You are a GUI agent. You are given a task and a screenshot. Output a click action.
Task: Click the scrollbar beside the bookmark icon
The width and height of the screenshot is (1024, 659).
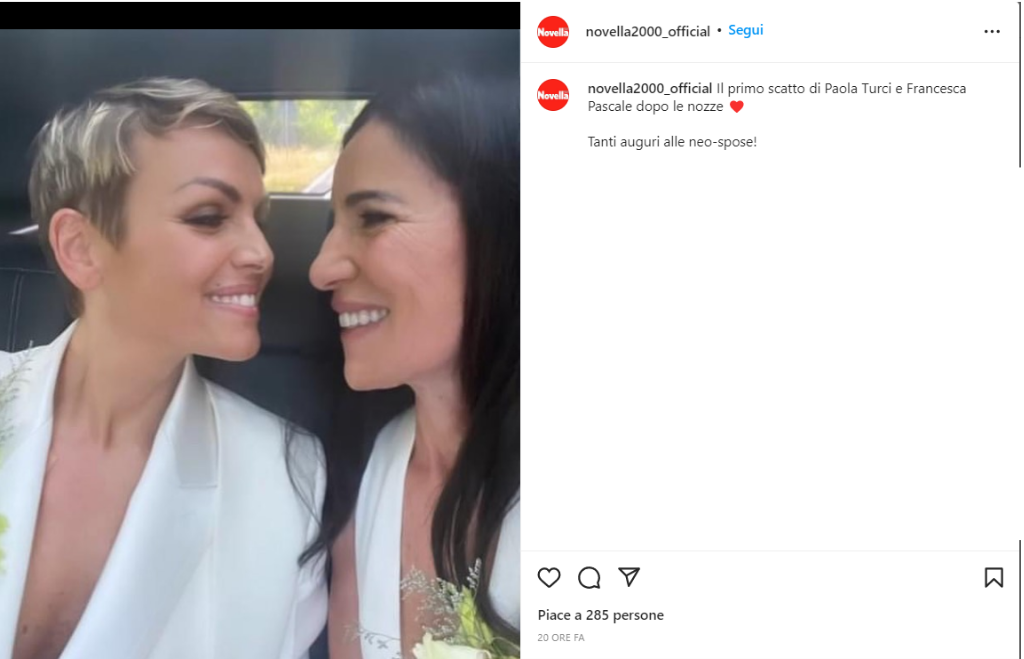pos(1019,600)
